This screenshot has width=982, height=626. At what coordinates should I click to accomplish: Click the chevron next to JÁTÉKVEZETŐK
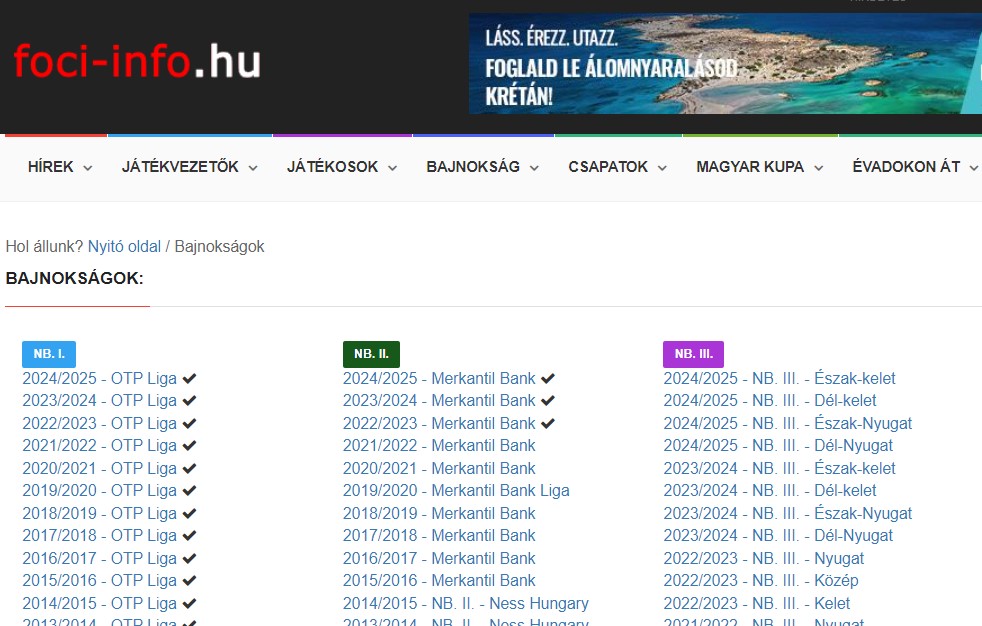[x=253, y=168]
